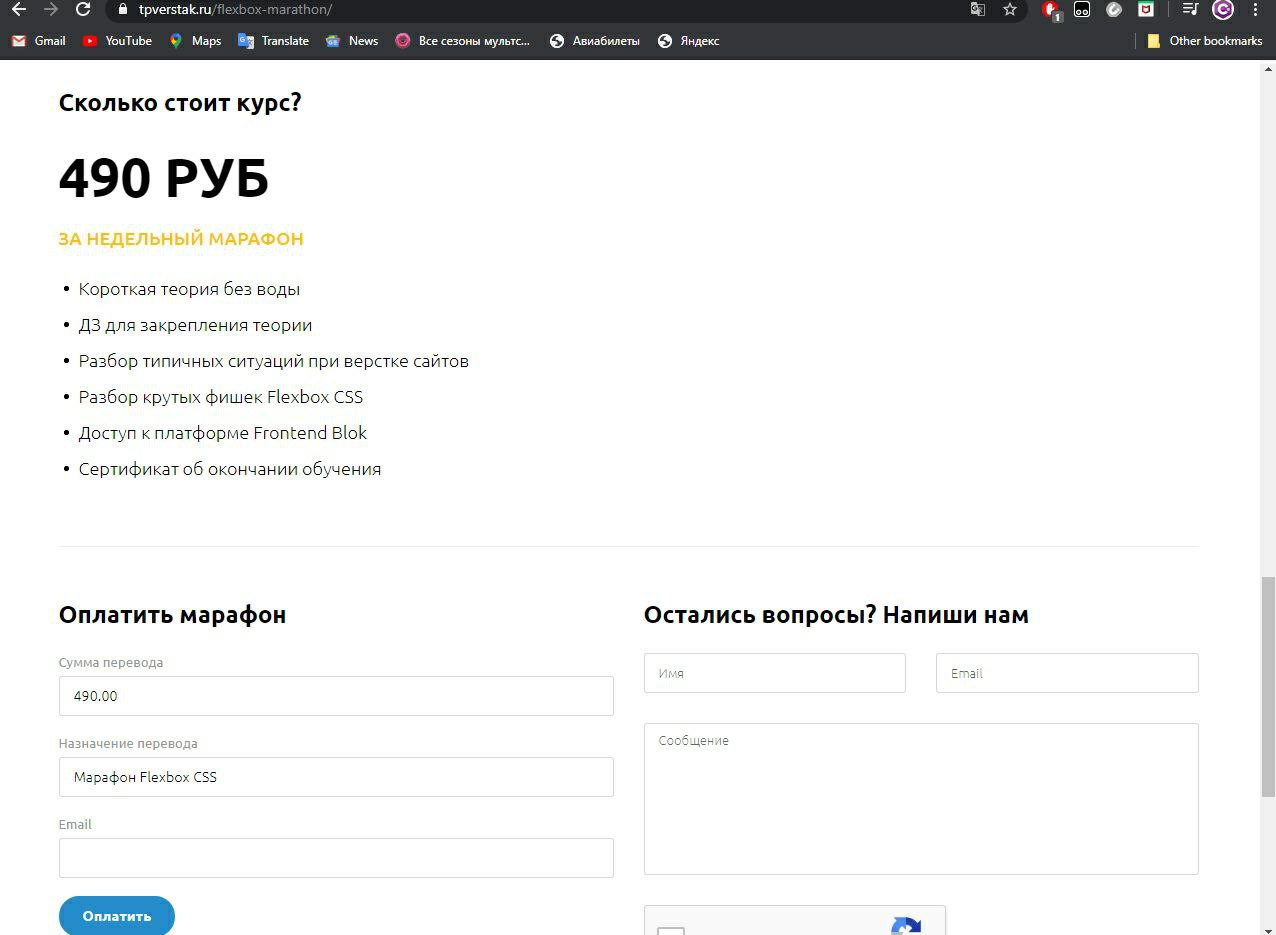
Task: Reload the page with the refresh icon
Action: tap(83, 10)
